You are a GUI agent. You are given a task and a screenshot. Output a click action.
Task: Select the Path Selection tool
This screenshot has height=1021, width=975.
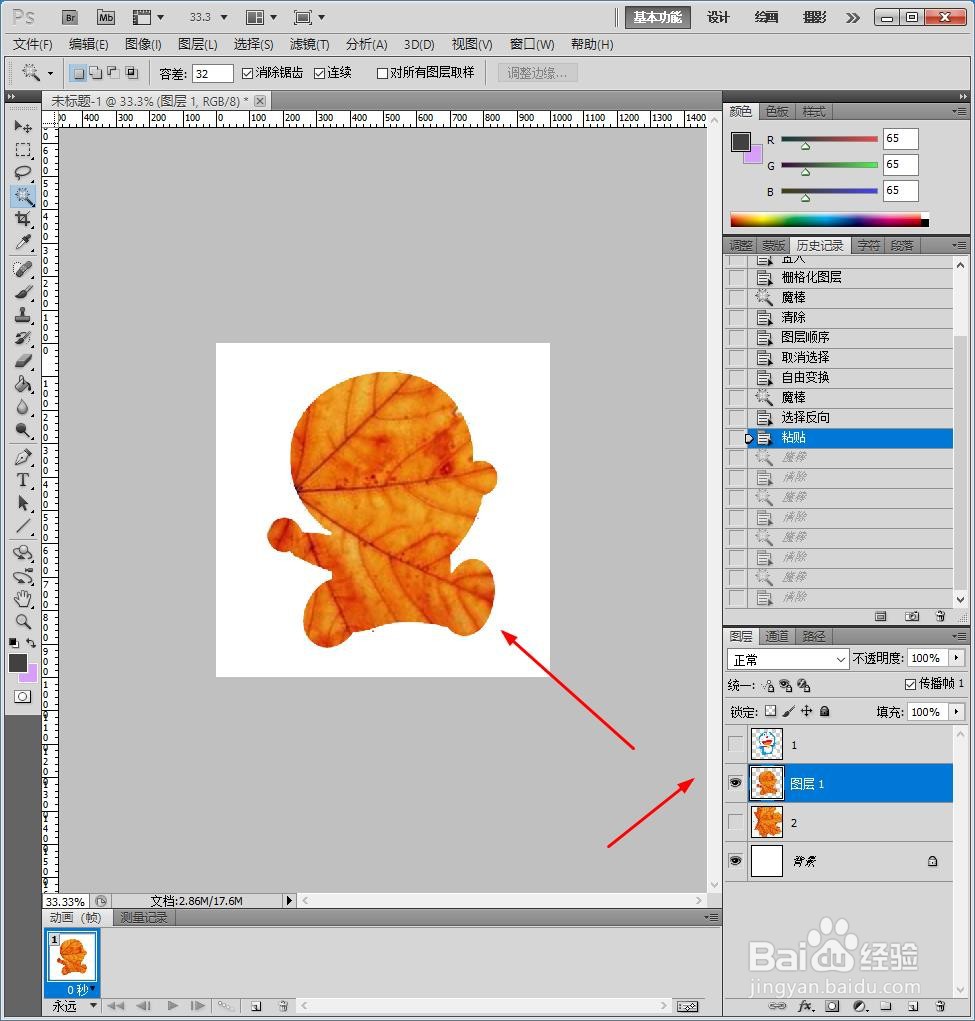click(23, 503)
